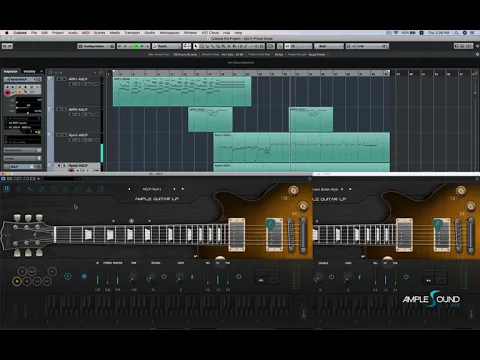Image resolution: width=480 pixels, height=360 pixels.
Task: Open the Configurations dropdown in the Cubase toolbar
Action: pos(96,46)
